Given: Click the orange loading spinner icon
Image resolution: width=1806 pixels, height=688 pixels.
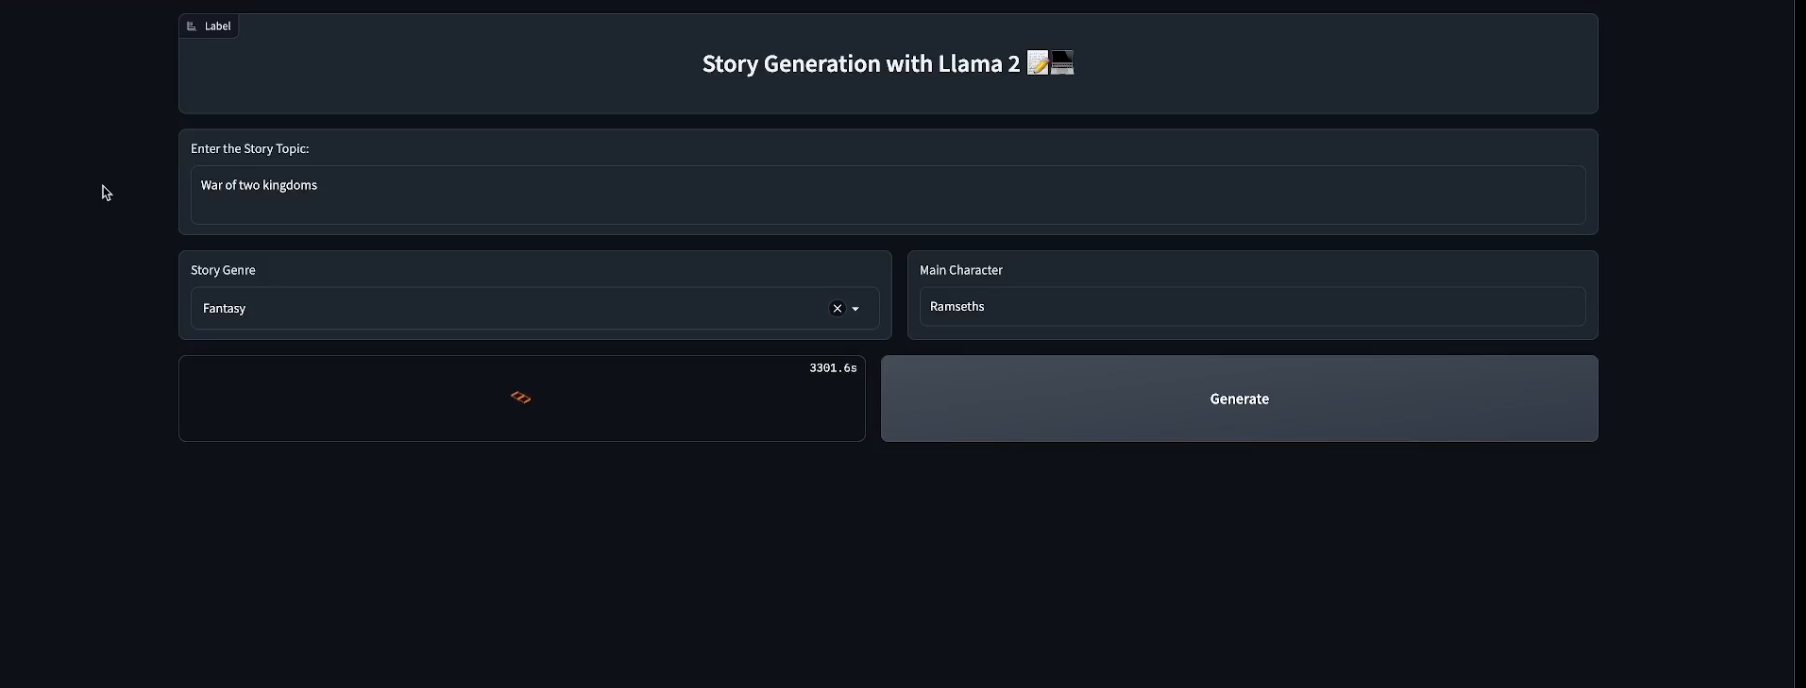Looking at the screenshot, I should tap(521, 398).
